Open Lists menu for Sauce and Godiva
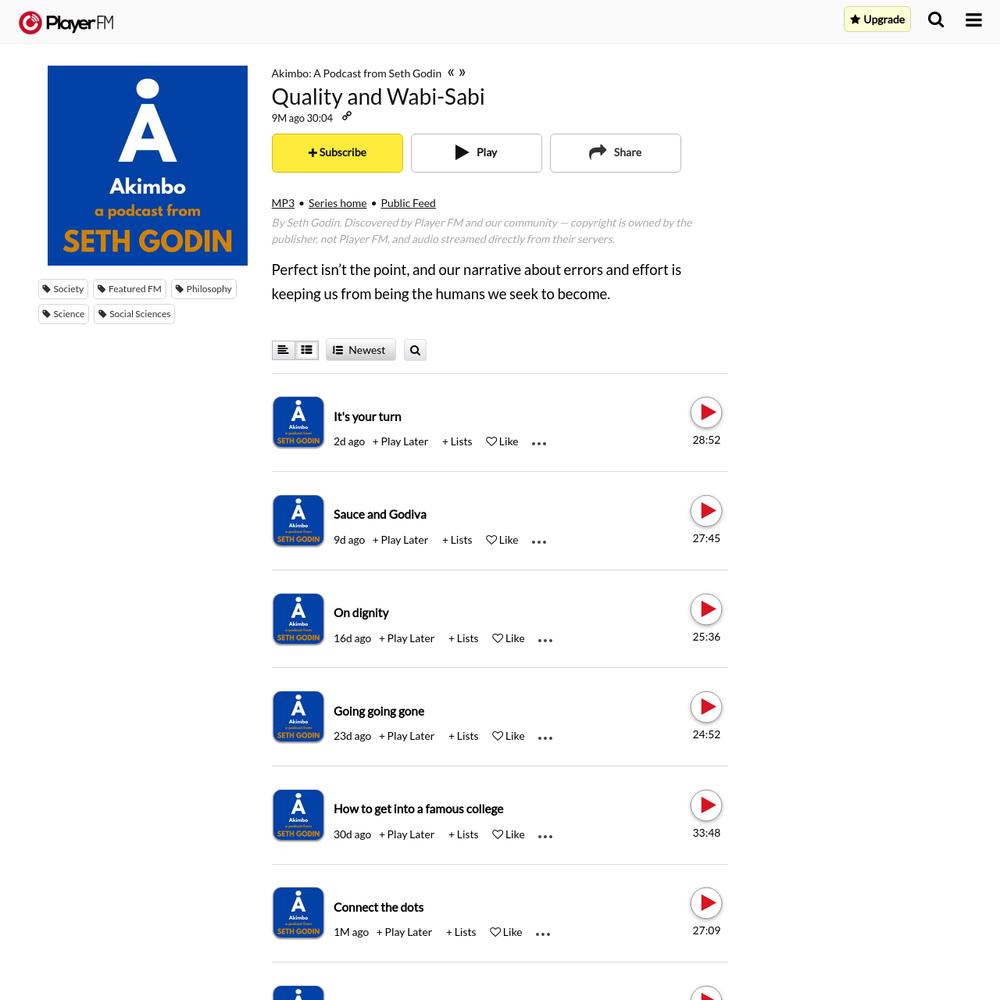 coord(457,540)
